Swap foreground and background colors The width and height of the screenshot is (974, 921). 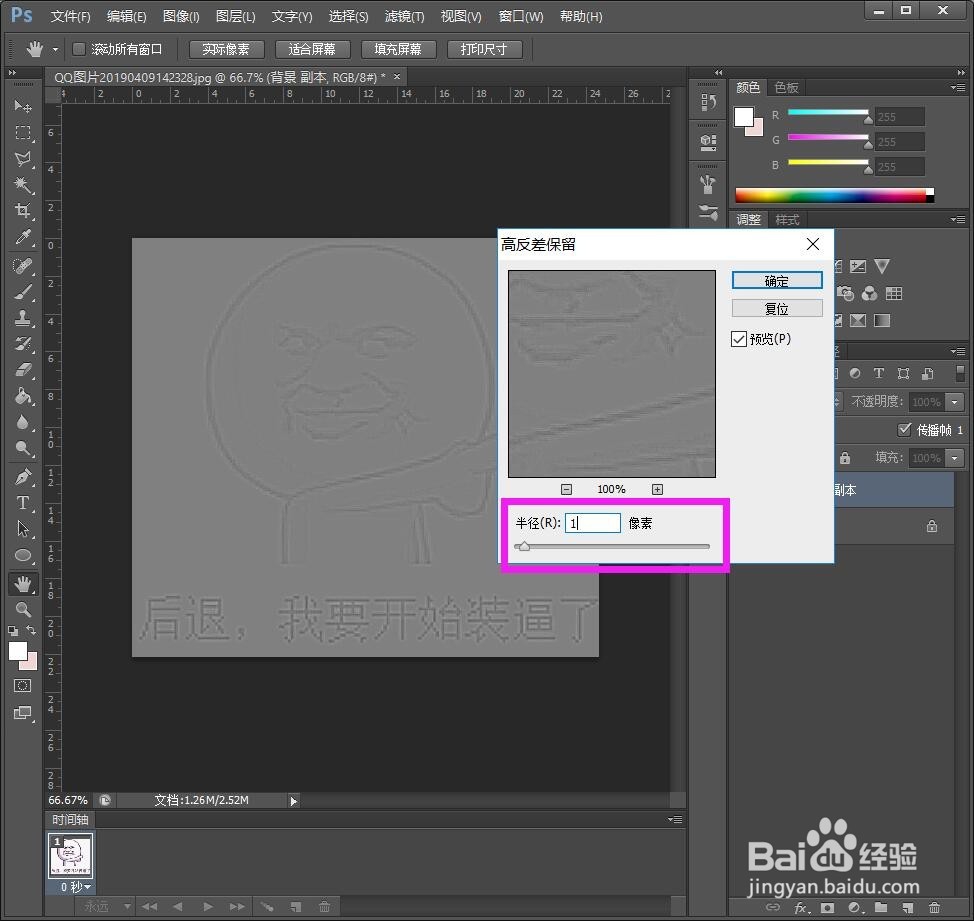coord(31,630)
